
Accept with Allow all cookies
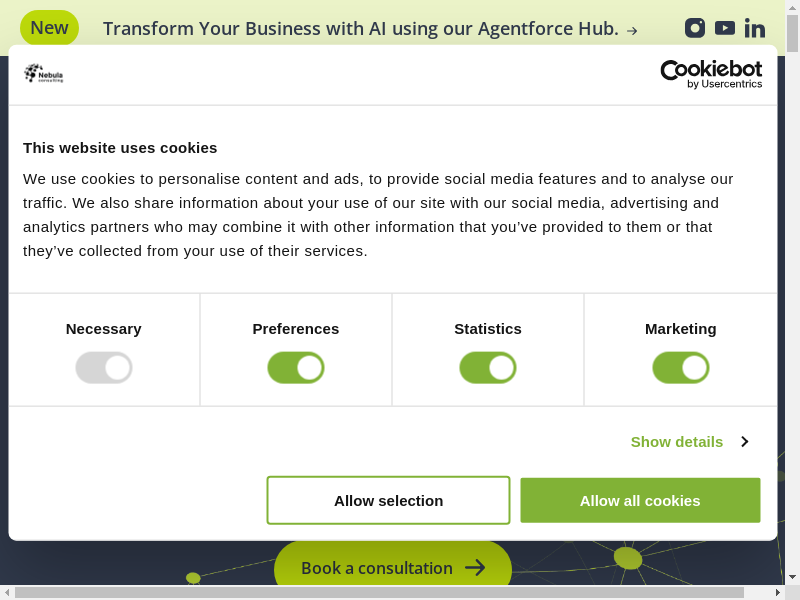click(x=640, y=500)
